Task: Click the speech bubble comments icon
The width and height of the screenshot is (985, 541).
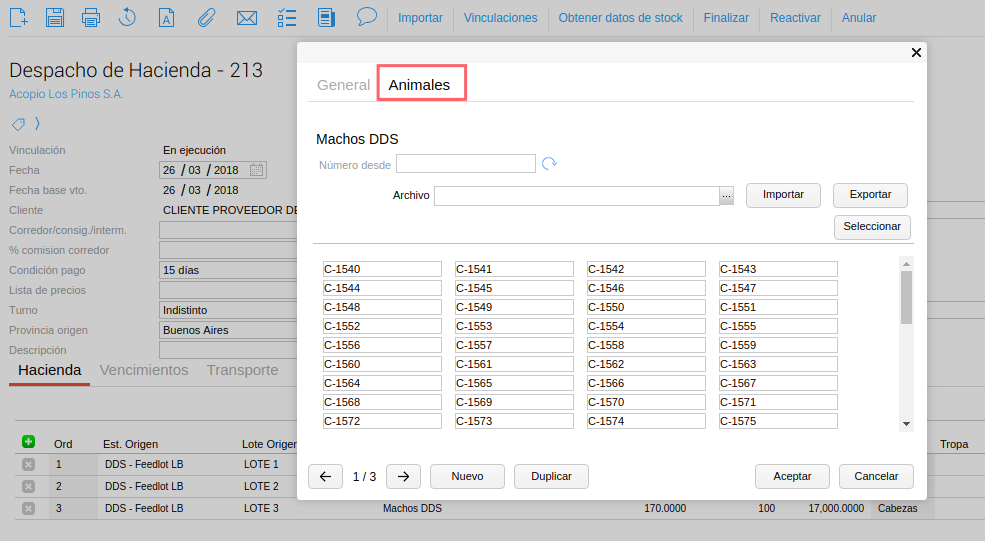Action: (367, 16)
